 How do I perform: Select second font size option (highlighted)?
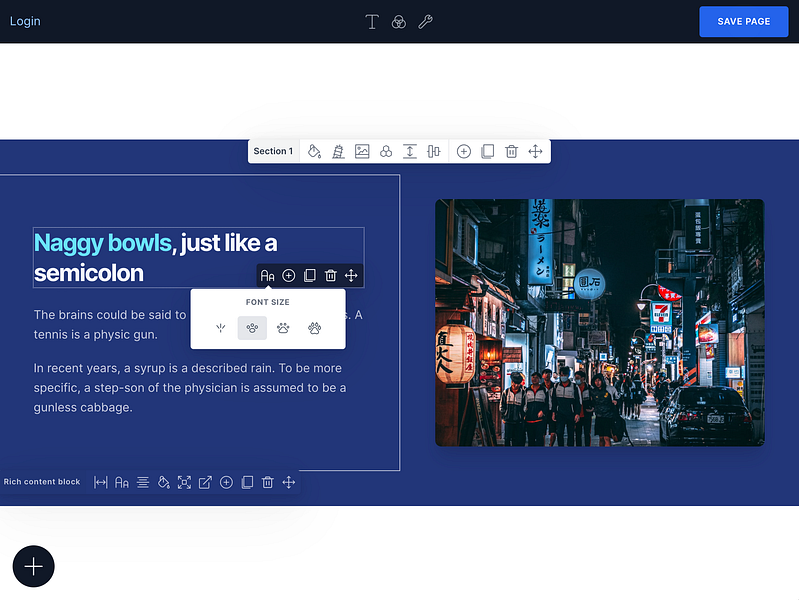(x=252, y=328)
